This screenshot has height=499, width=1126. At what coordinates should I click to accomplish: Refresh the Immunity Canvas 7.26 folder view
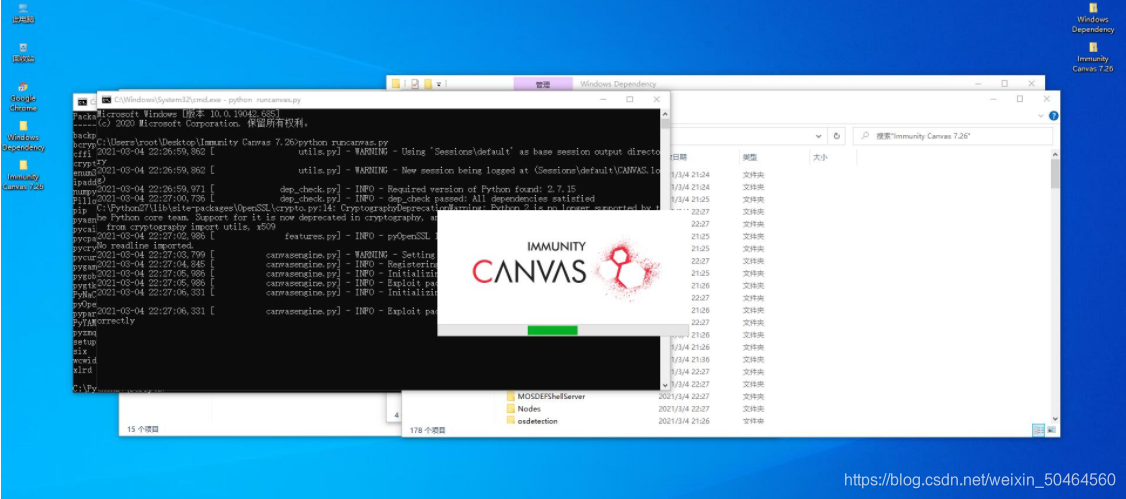coord(837,136)
